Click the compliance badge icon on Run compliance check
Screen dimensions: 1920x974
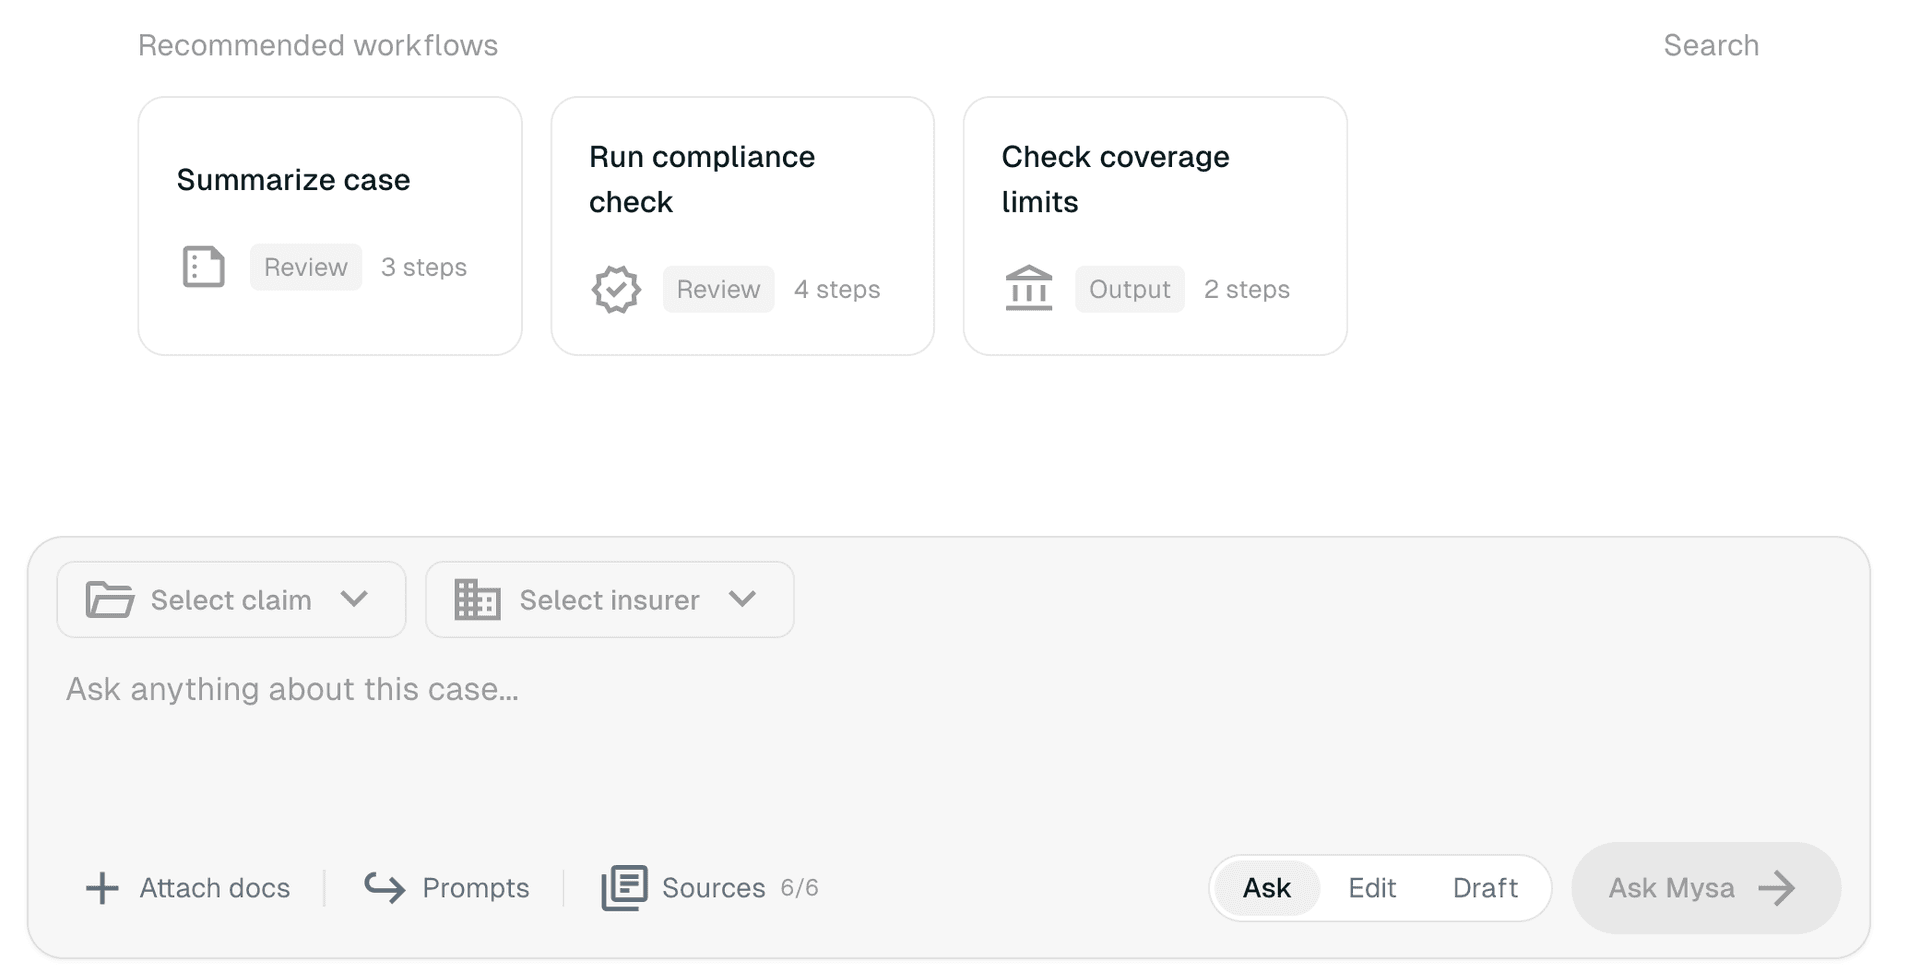point(616,289)
